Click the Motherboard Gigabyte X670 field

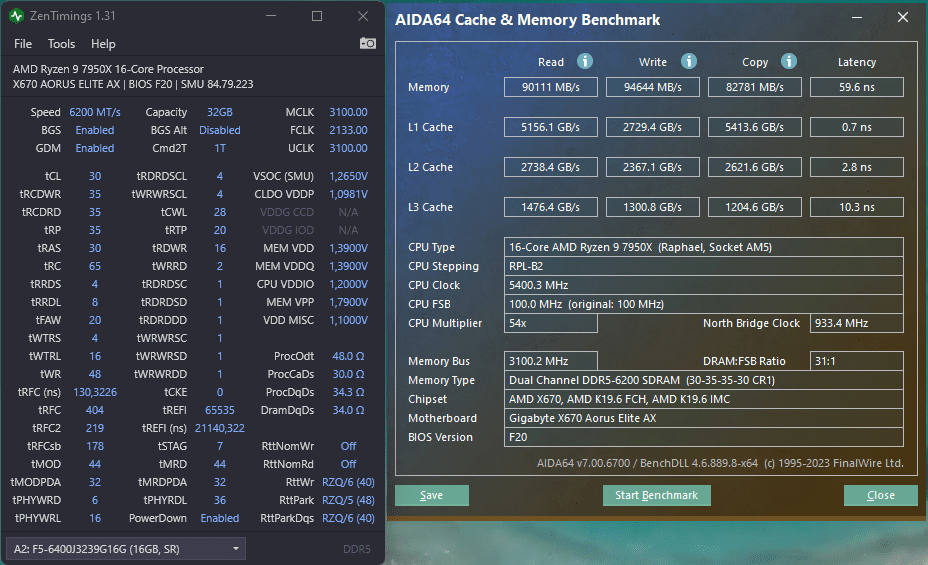704,418
